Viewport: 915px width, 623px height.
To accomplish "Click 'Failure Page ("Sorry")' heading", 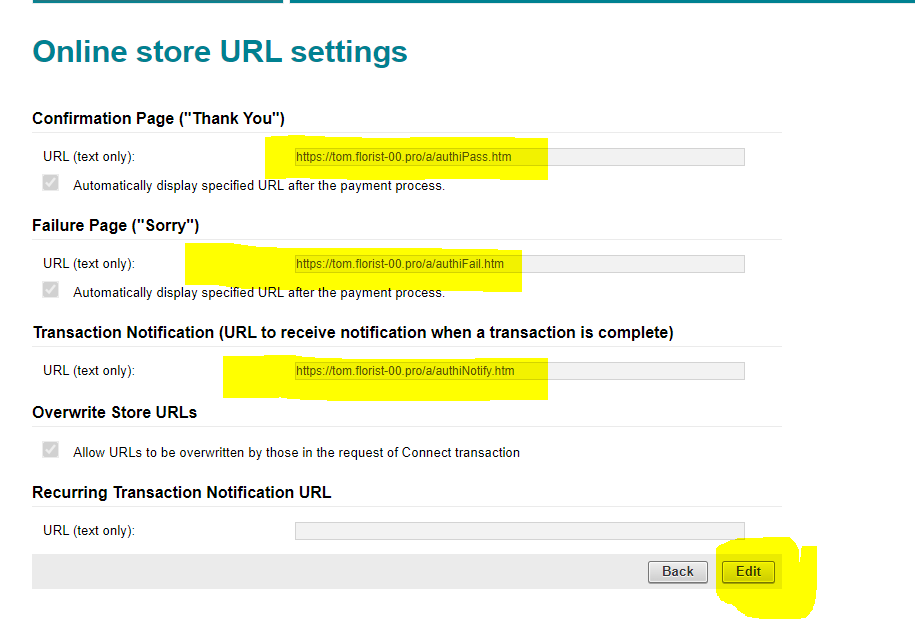I will pos(116,226).
